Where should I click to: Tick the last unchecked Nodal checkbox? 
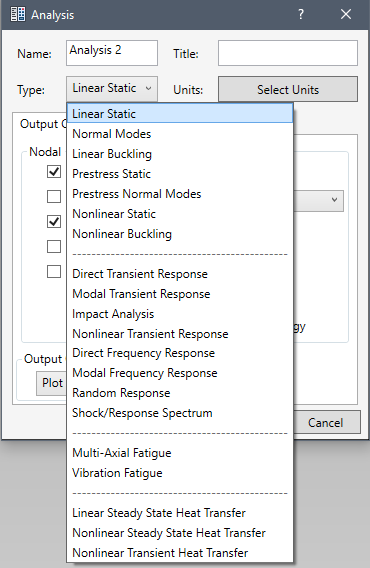[x=54, y=271]
